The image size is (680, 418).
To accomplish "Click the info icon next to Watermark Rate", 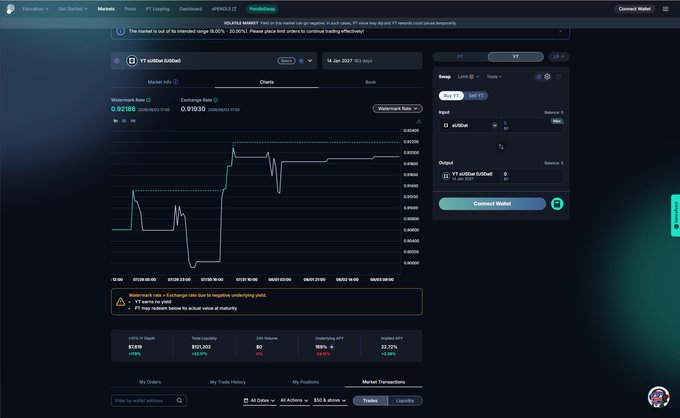I will point(148,100).
